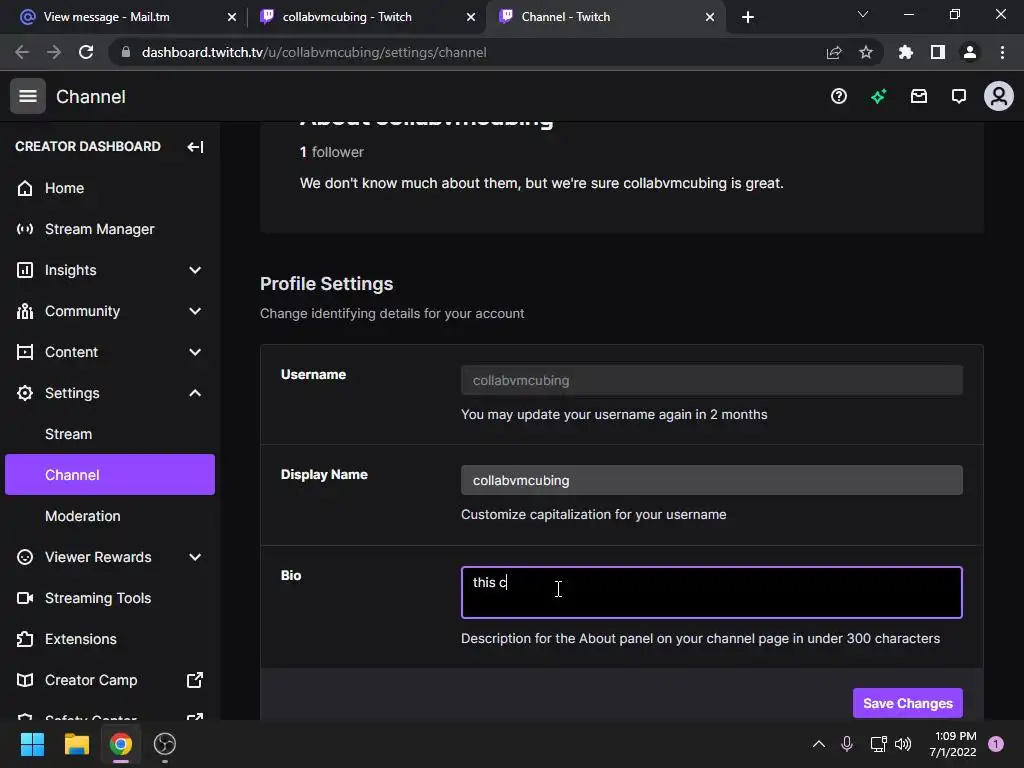This screenshot has height=768, width=1024.
Task: Click the "Profile Settings" heading
Action: (x=327, y=283)
